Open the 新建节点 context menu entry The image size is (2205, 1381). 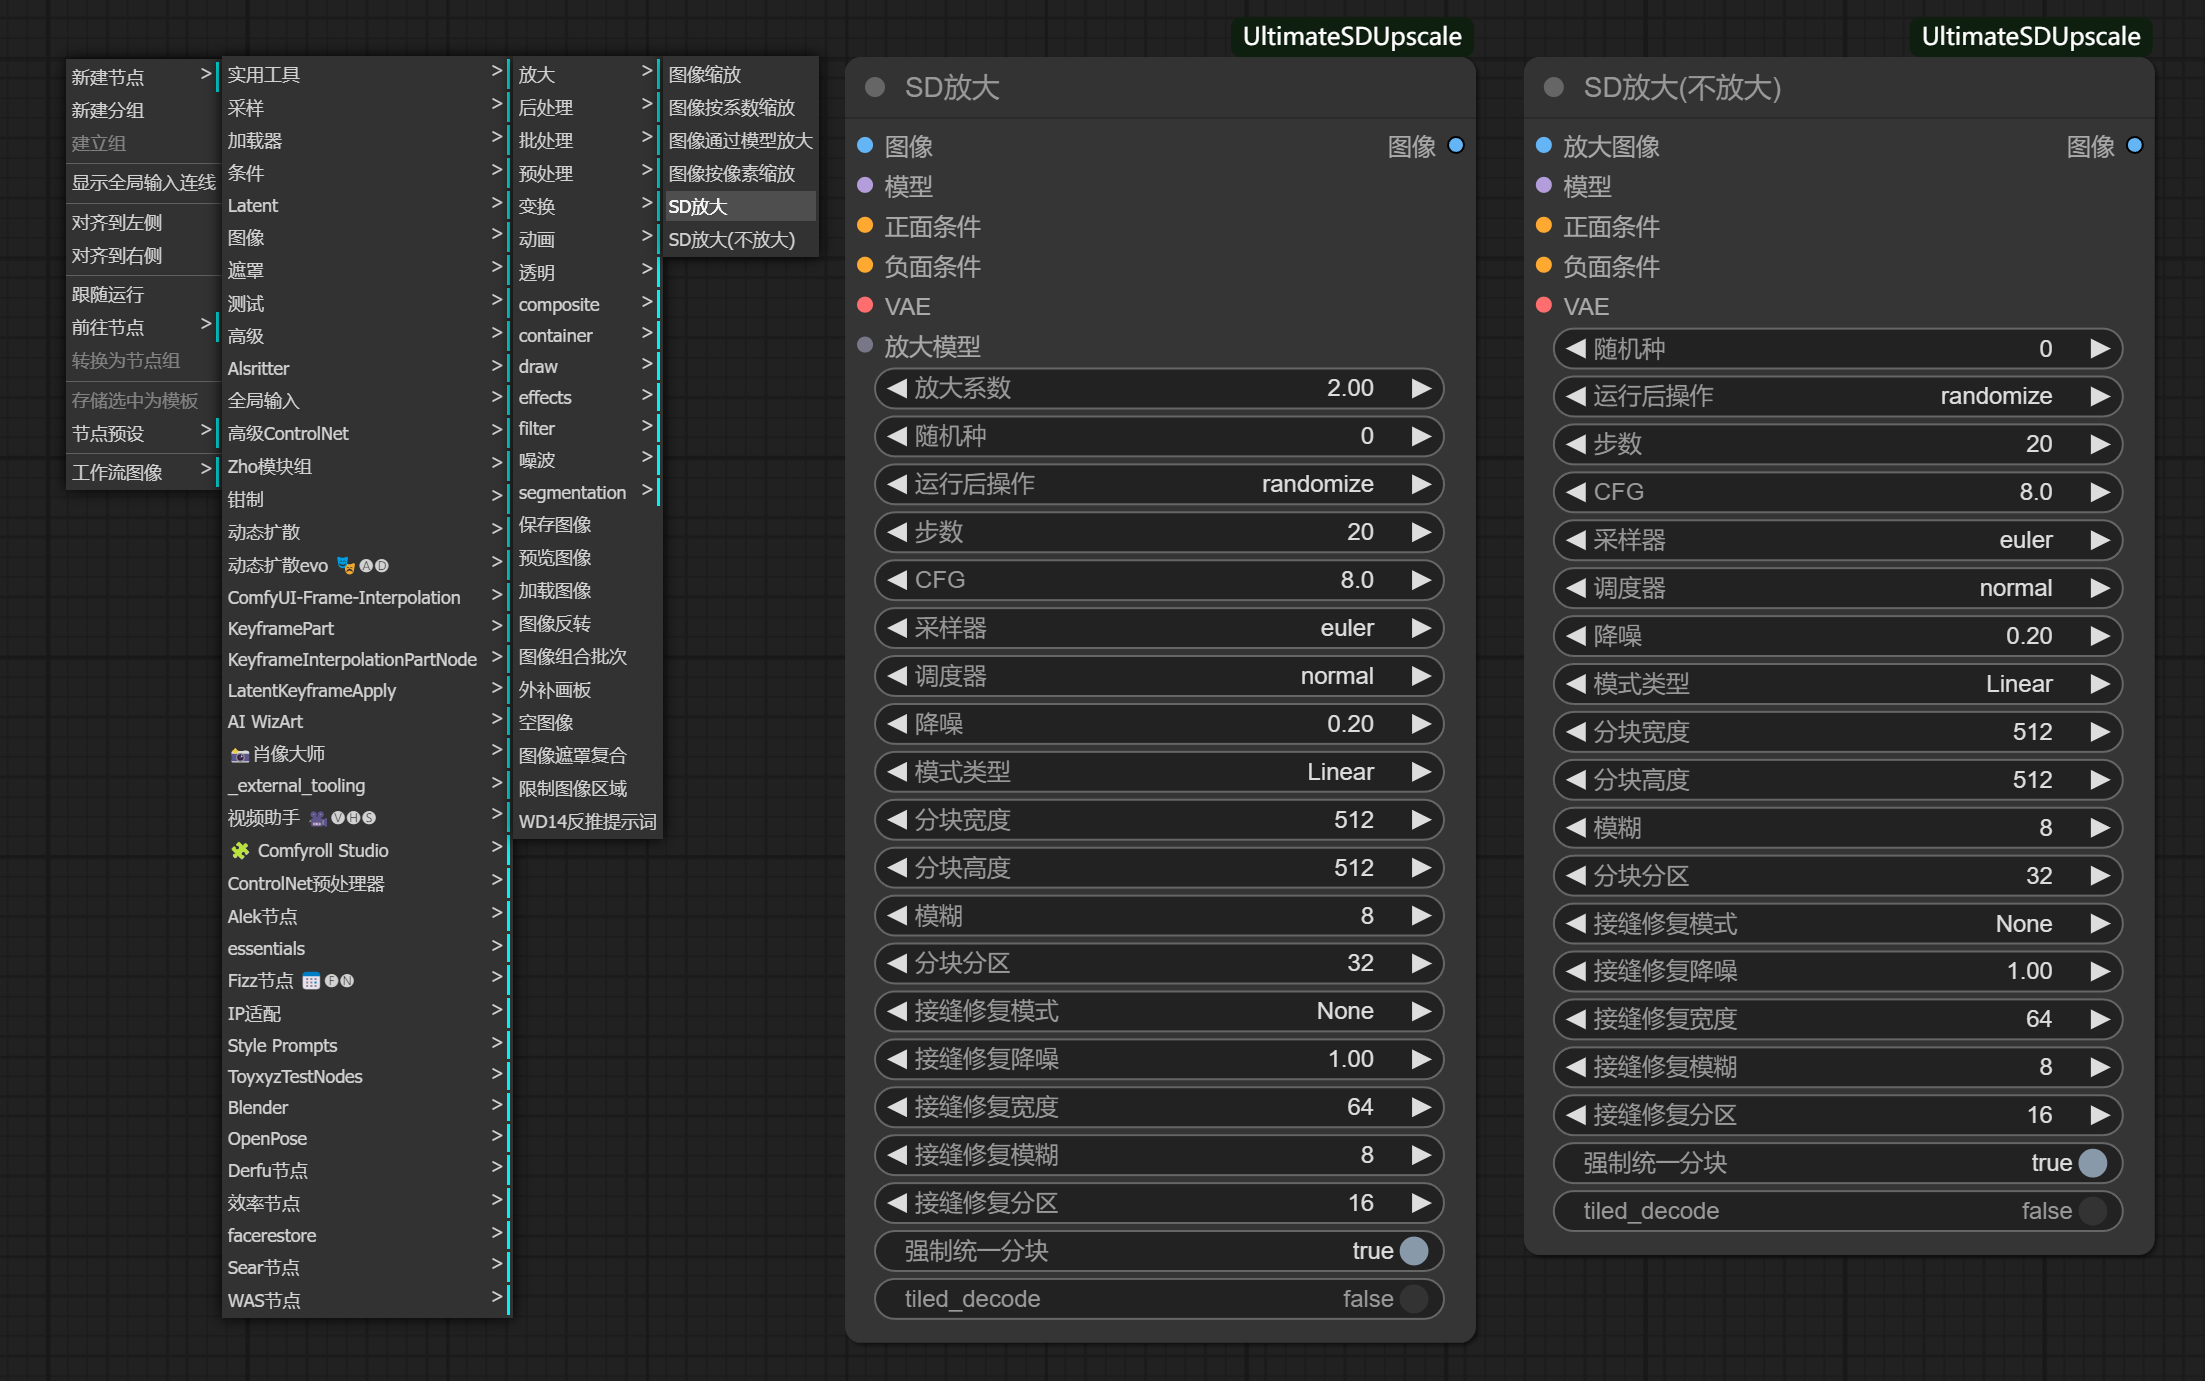tap(142, 77)
